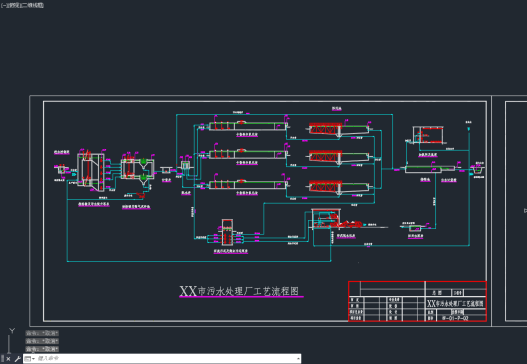Select the adjacent sheet frame at right edge
The image size is (527, 364).
tap(516, 211)
